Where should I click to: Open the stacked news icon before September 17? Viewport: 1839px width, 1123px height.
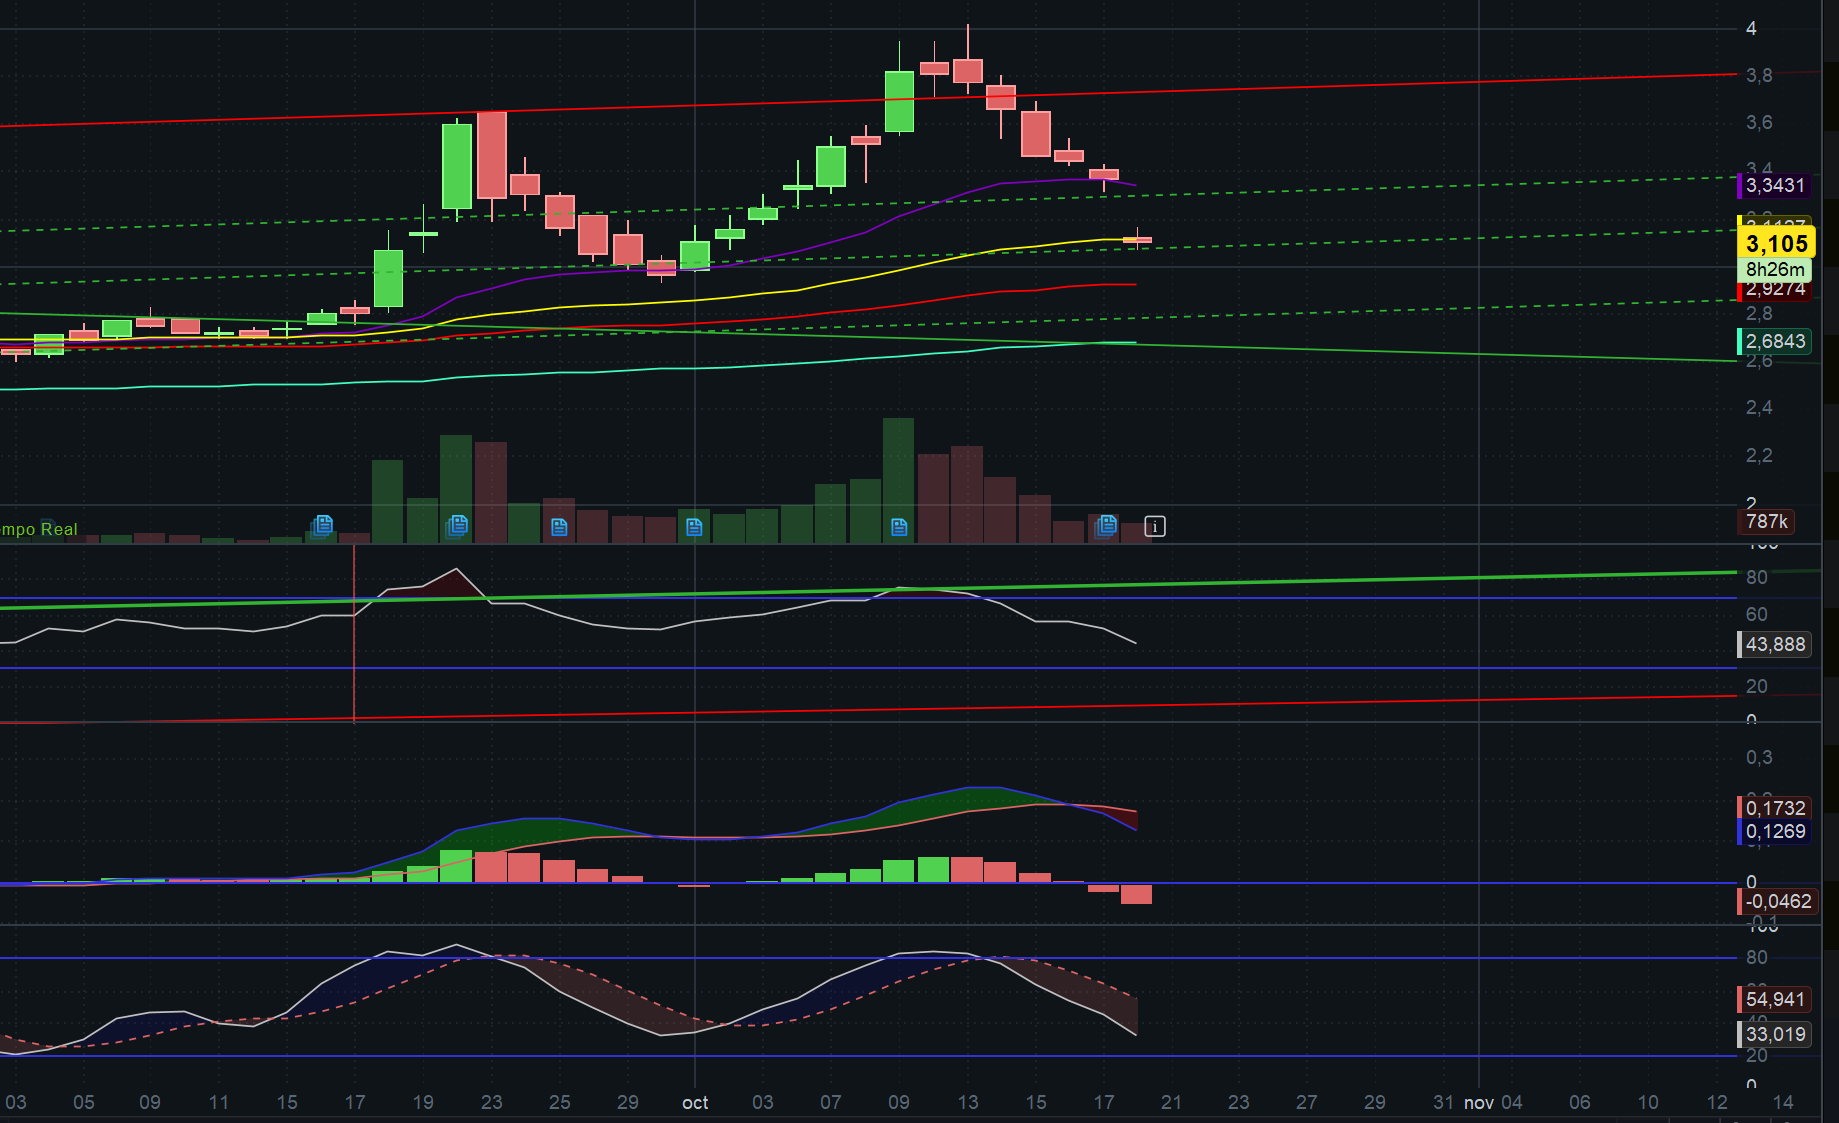pos(322,525)
